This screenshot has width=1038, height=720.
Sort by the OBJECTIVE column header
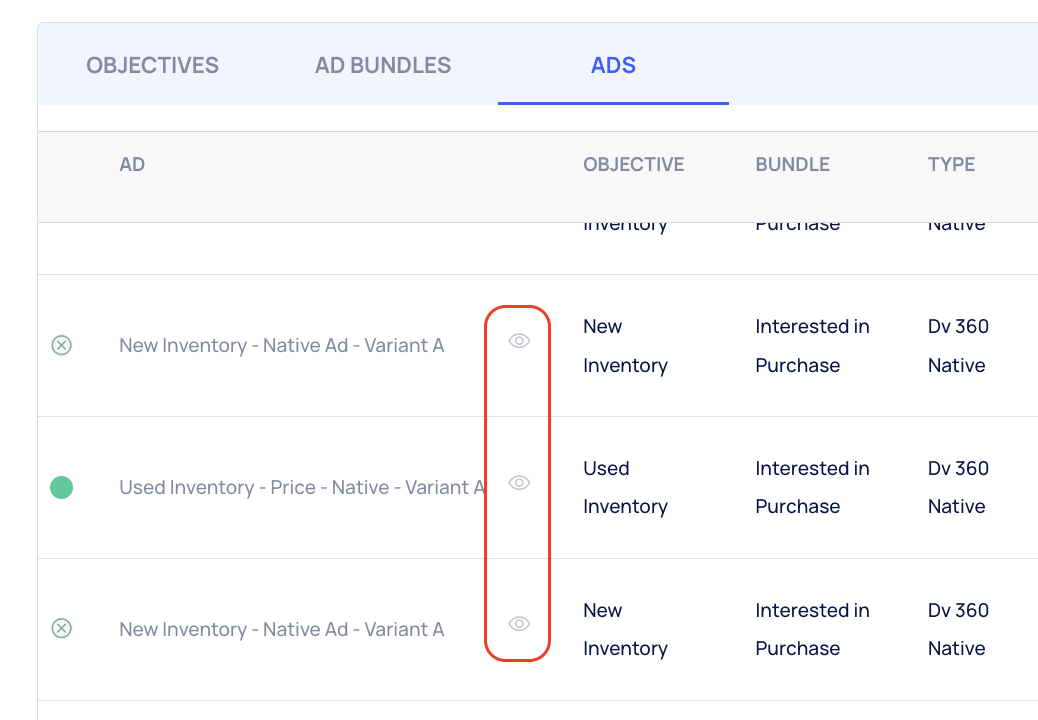click(634, 164)
